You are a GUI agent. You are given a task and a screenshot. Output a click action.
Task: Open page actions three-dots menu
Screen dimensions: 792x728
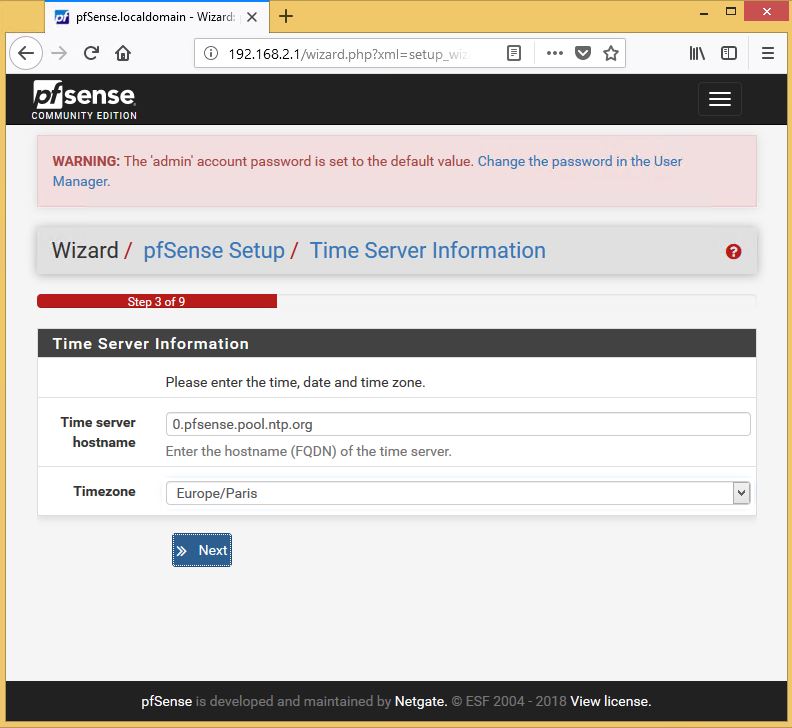(555, 53)
